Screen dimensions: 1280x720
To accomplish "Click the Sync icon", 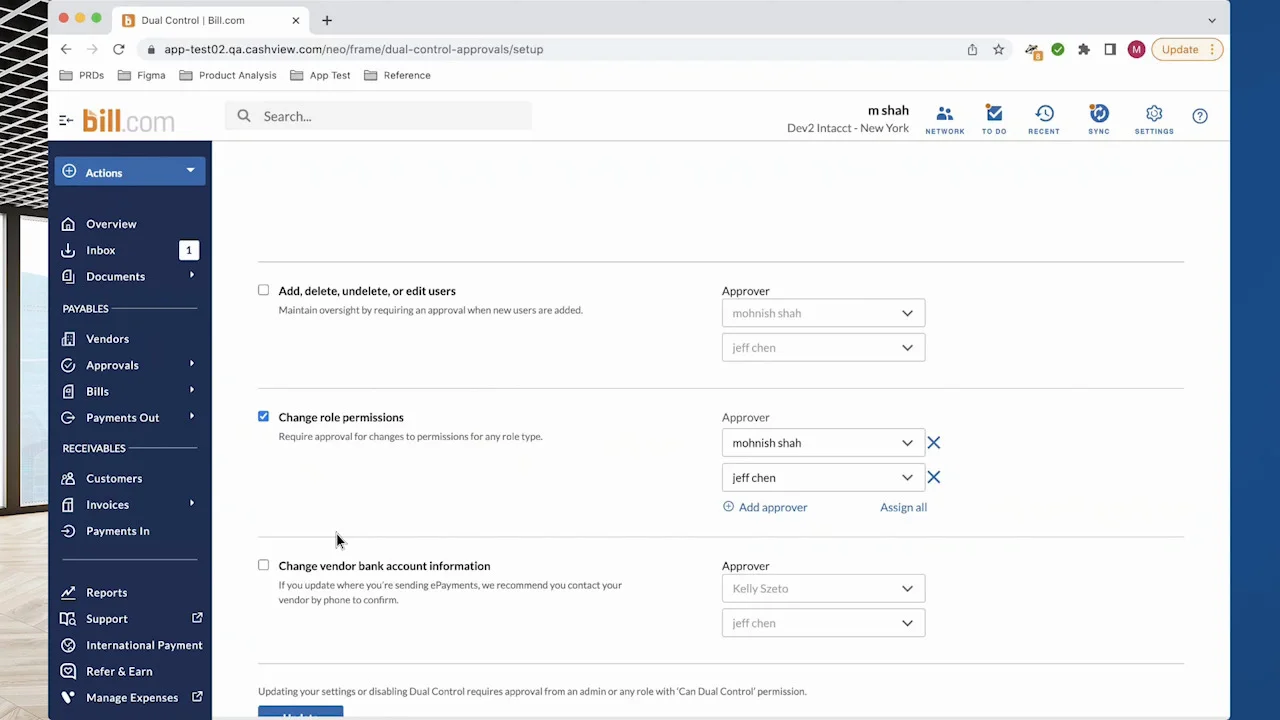I will [x=1098, y=118].
